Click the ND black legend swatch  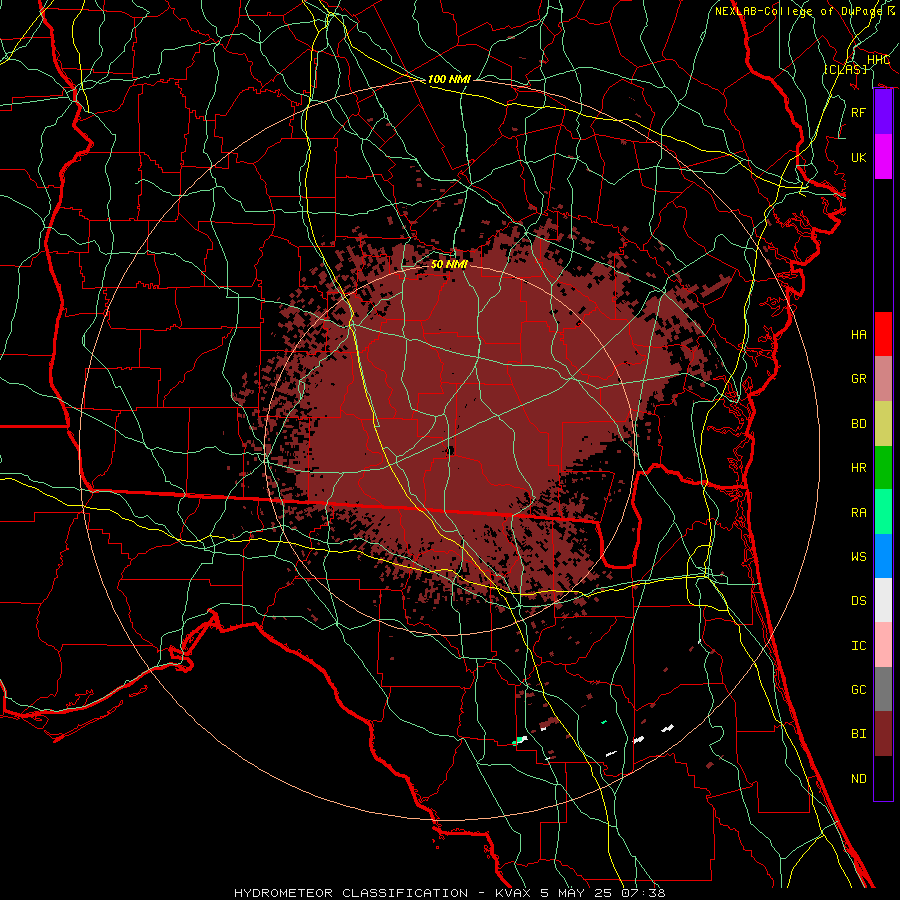(883, 778)
